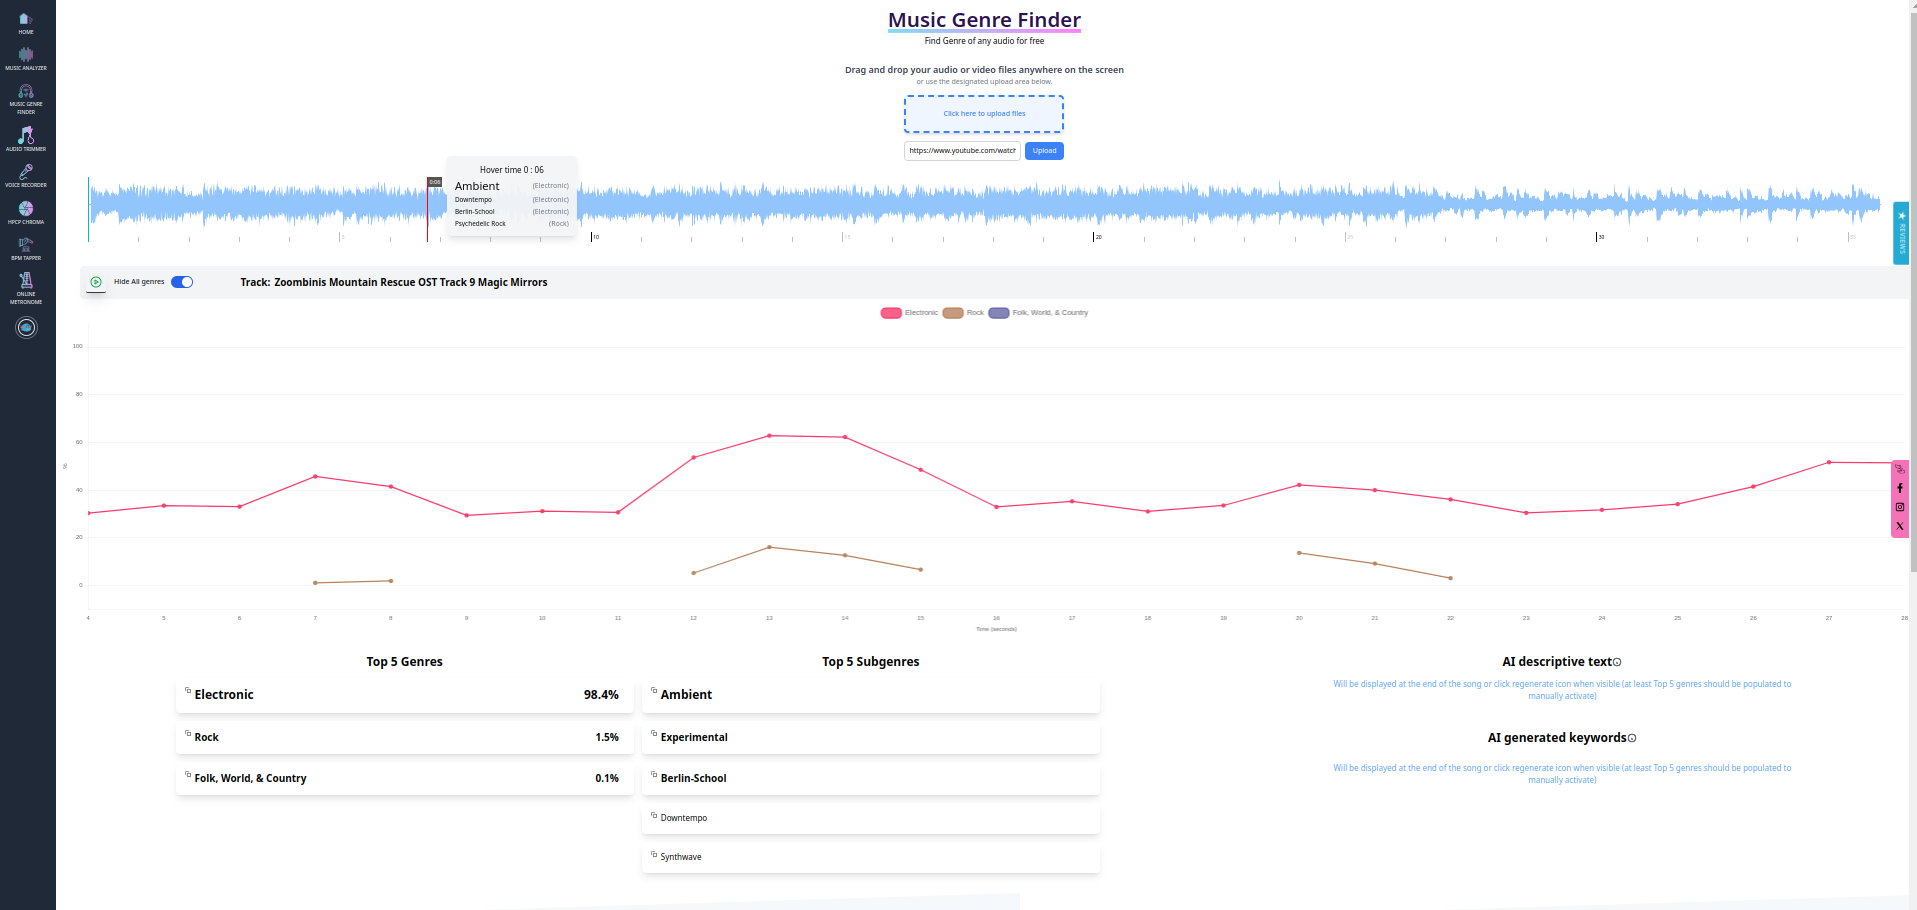
Task: Click the dashed upload files area
Action: click(984, 114)
